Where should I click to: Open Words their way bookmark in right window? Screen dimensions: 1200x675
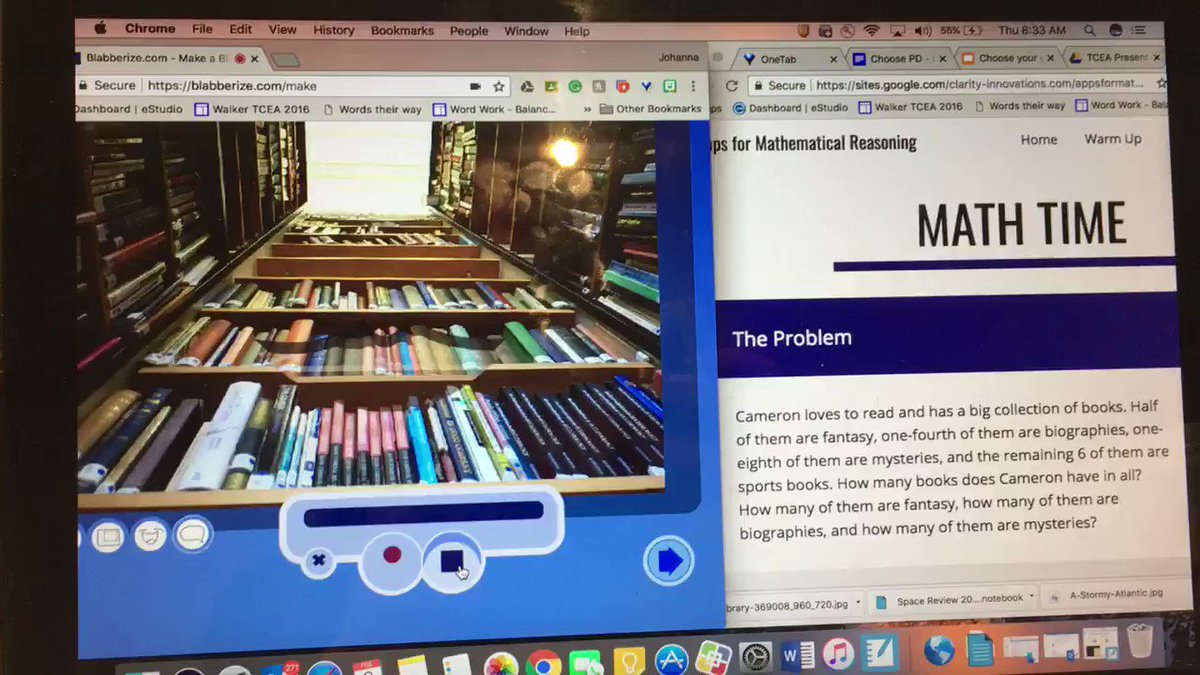[1019, 105]
